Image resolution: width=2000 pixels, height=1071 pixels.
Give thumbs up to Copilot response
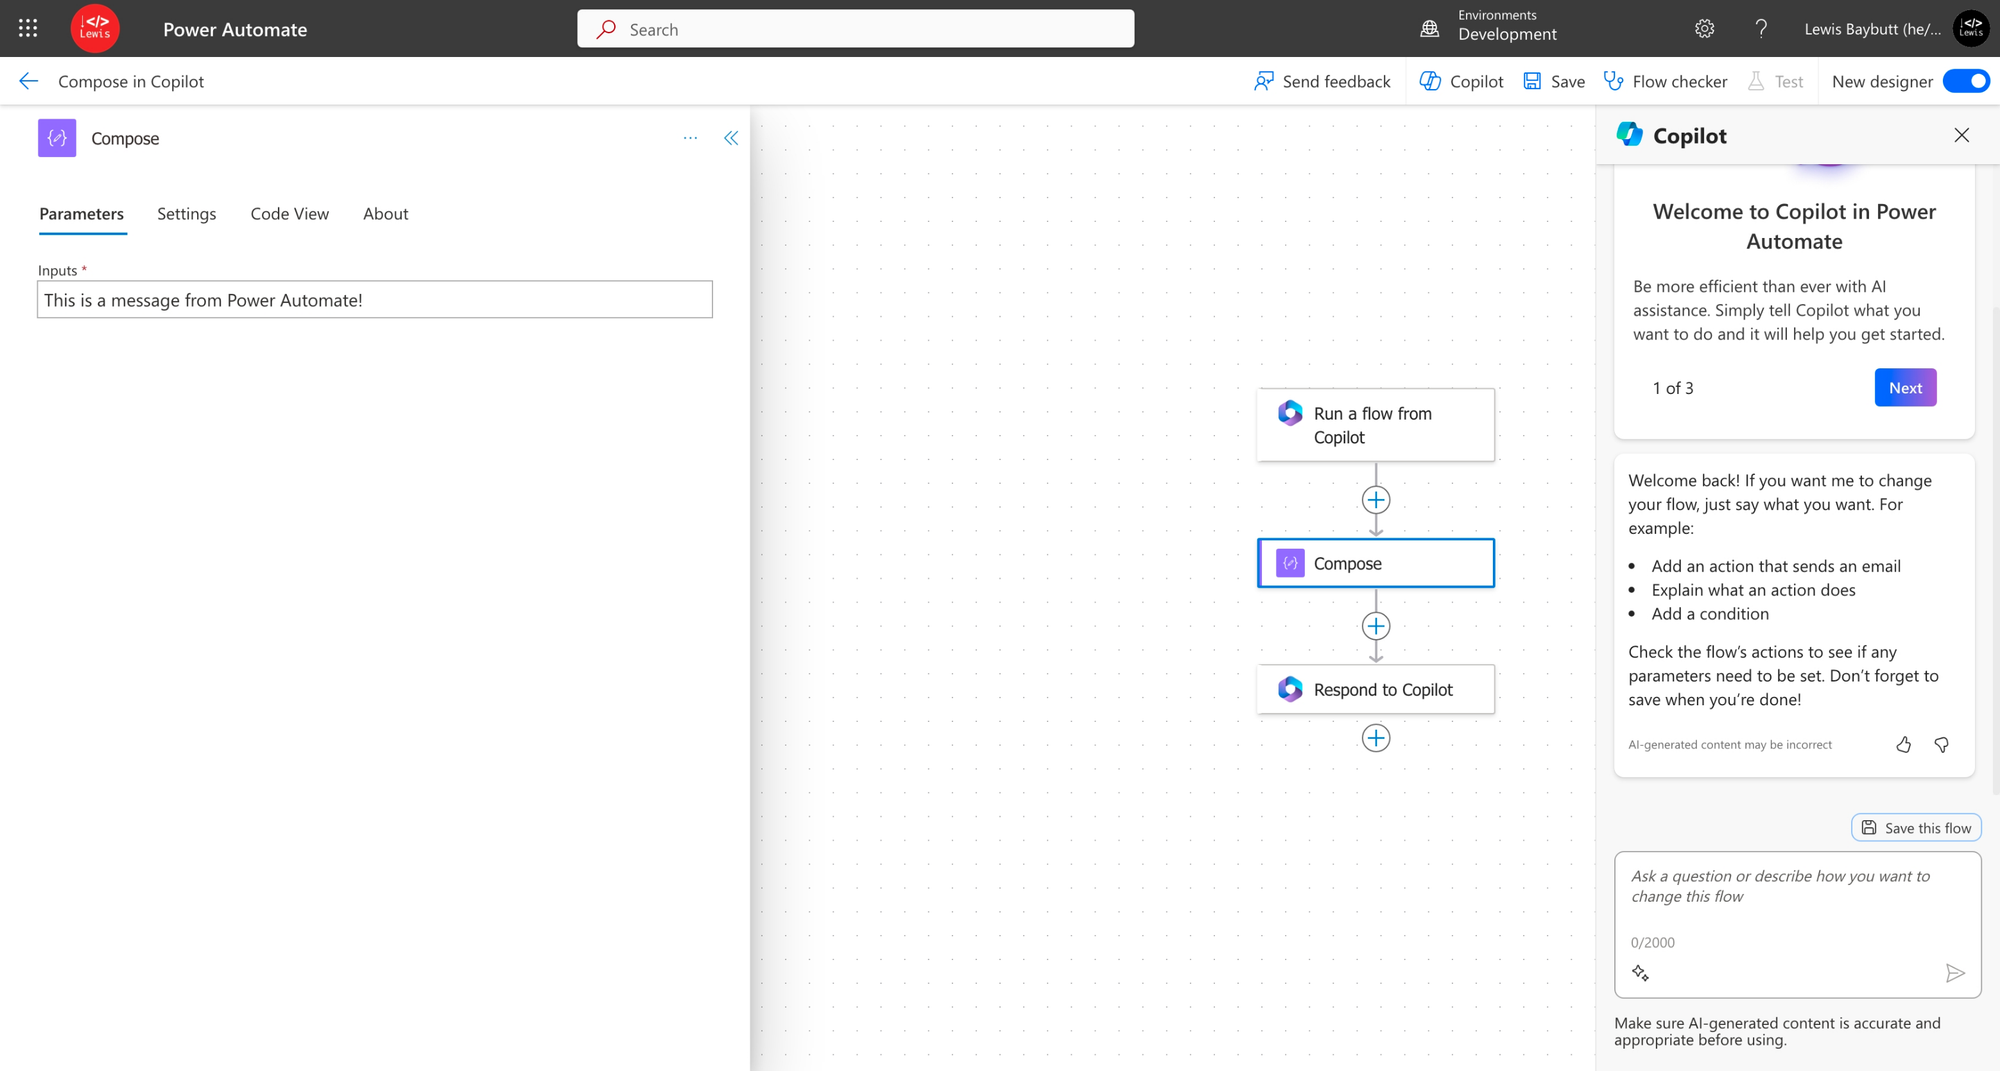(1904, 745)
